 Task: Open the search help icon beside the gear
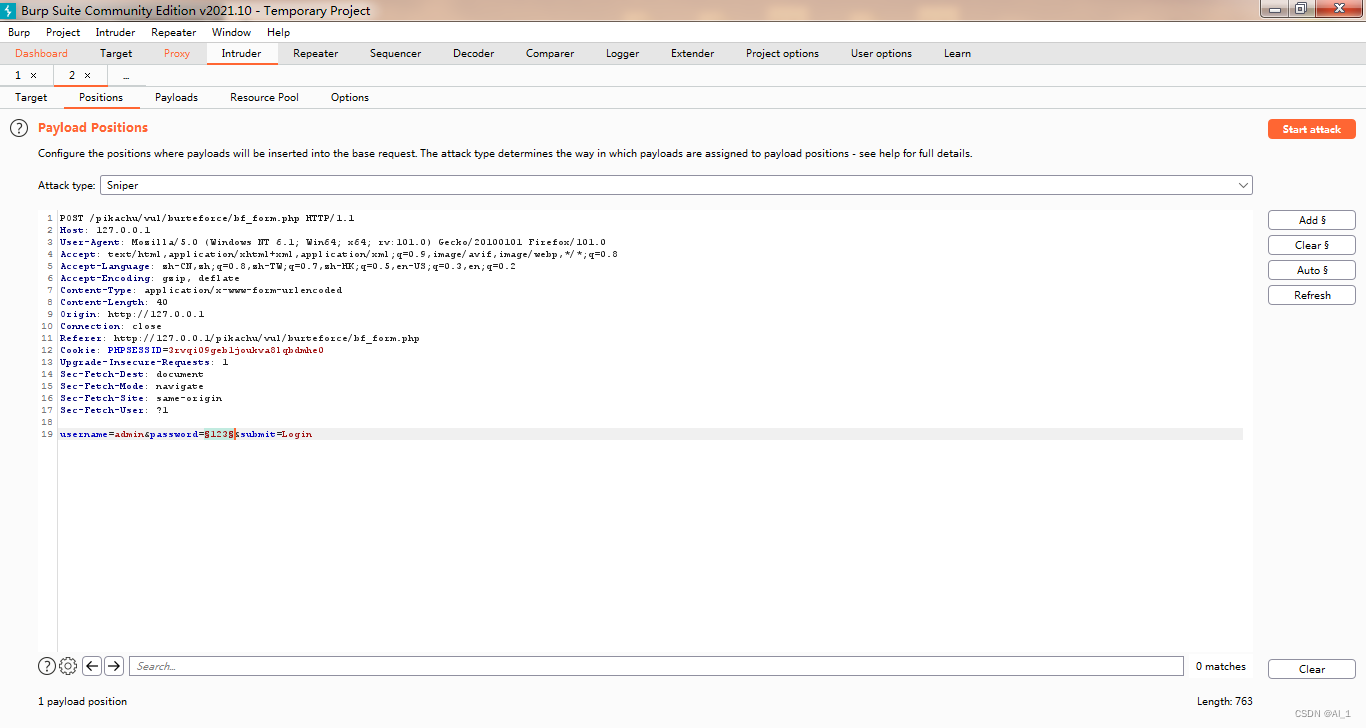[47, 666]
